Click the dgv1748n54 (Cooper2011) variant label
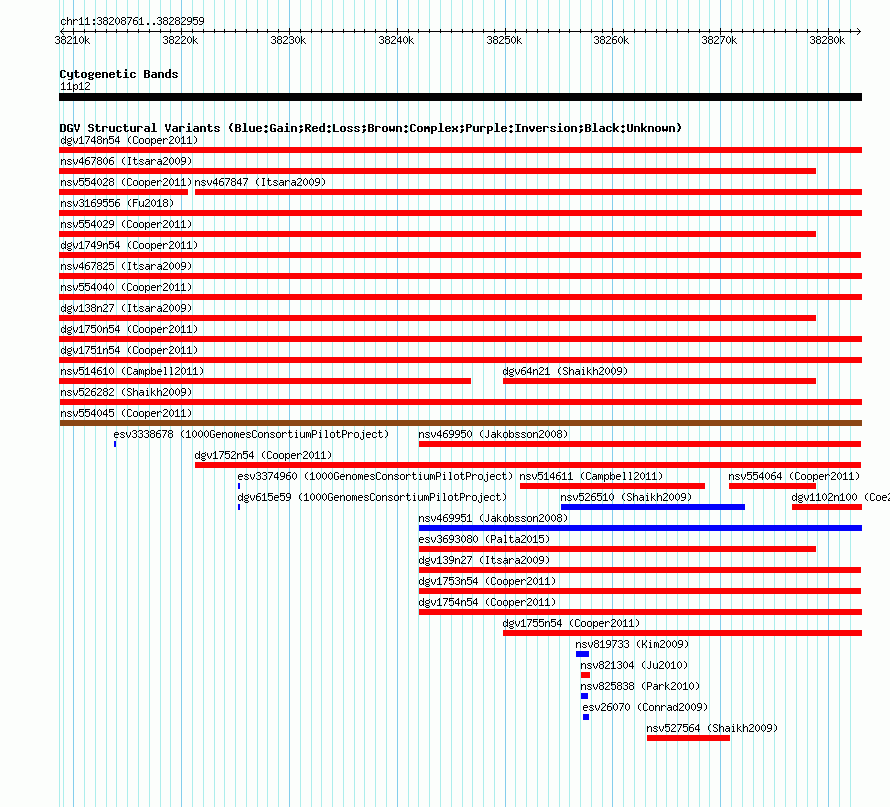This screenshot has height=807, width=890. (x=129, y=140)
